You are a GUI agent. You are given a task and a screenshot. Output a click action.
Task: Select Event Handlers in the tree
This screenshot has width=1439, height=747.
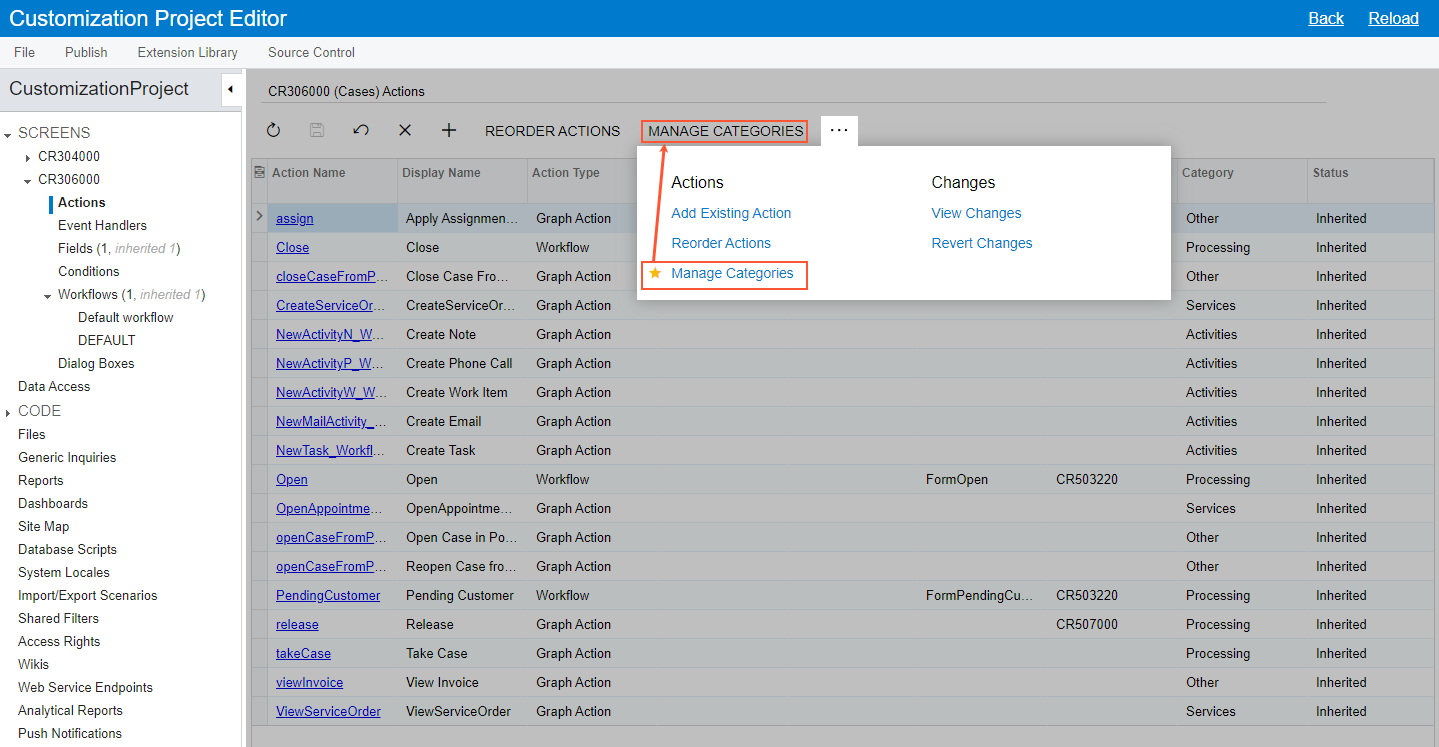click(102, 225)
